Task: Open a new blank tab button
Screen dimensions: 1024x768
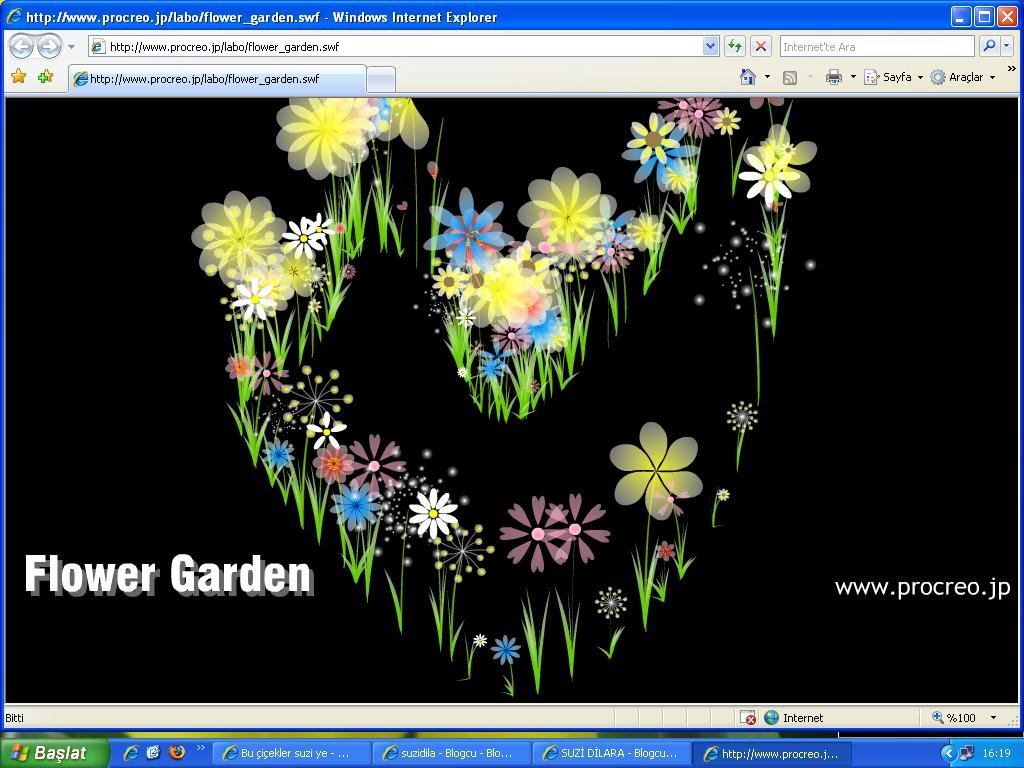Action: [x=381, y=80]
